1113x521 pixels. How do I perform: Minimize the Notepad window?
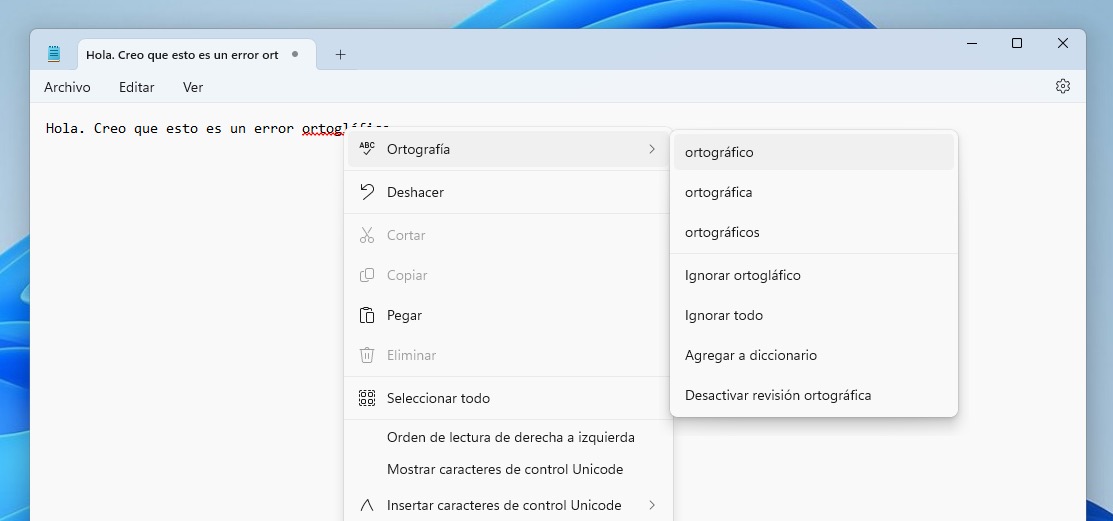[972, 43]
